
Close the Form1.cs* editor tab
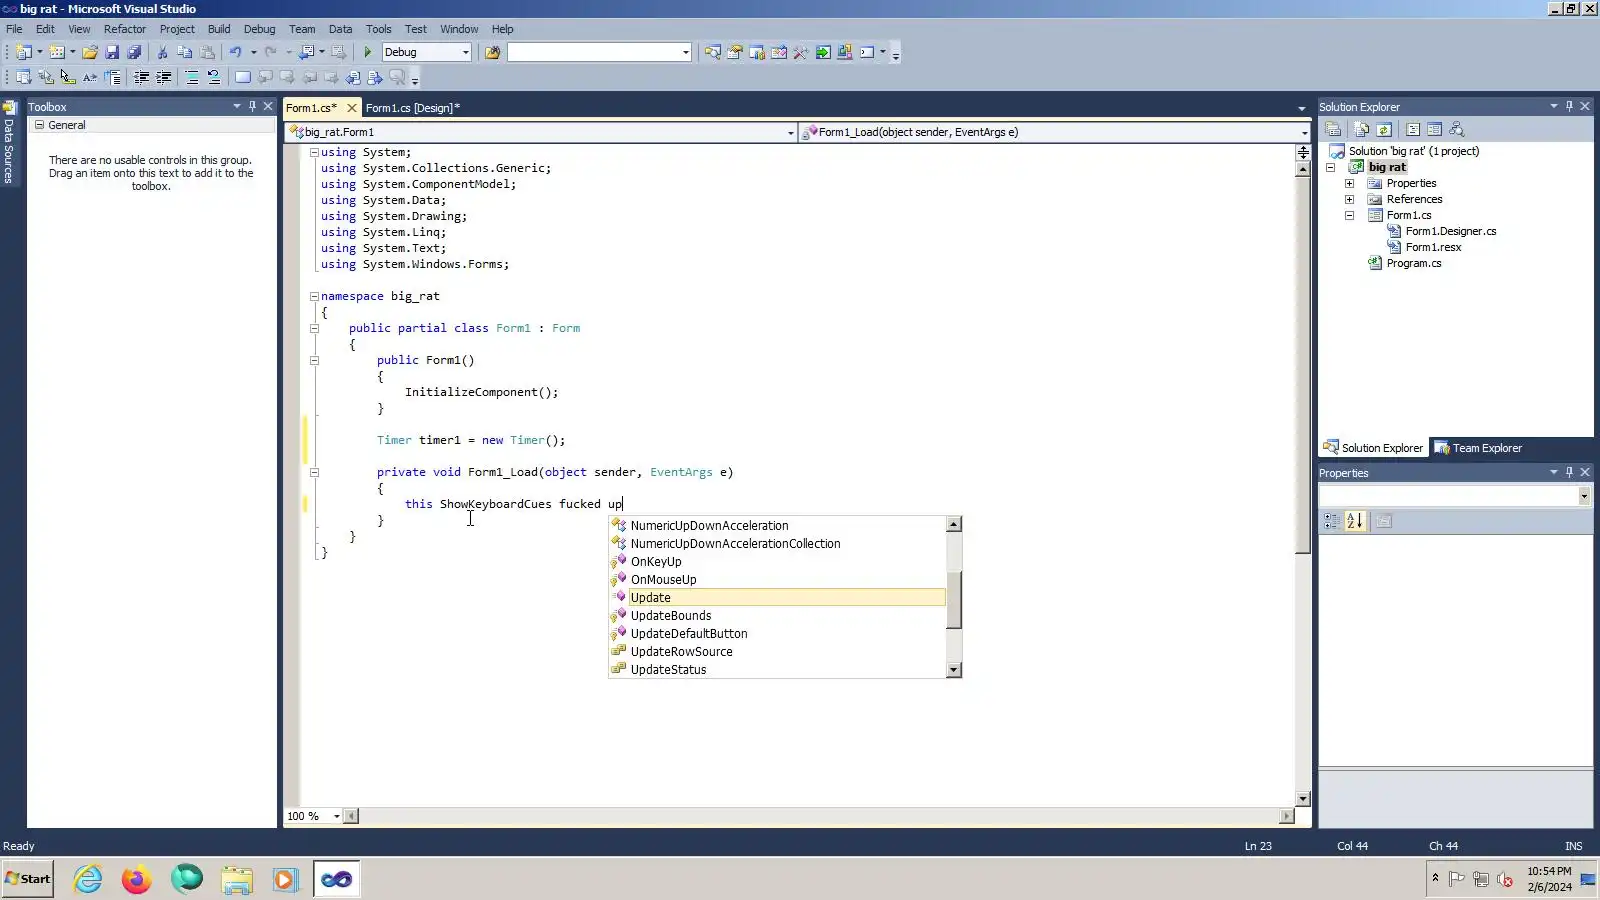(352, 108)
